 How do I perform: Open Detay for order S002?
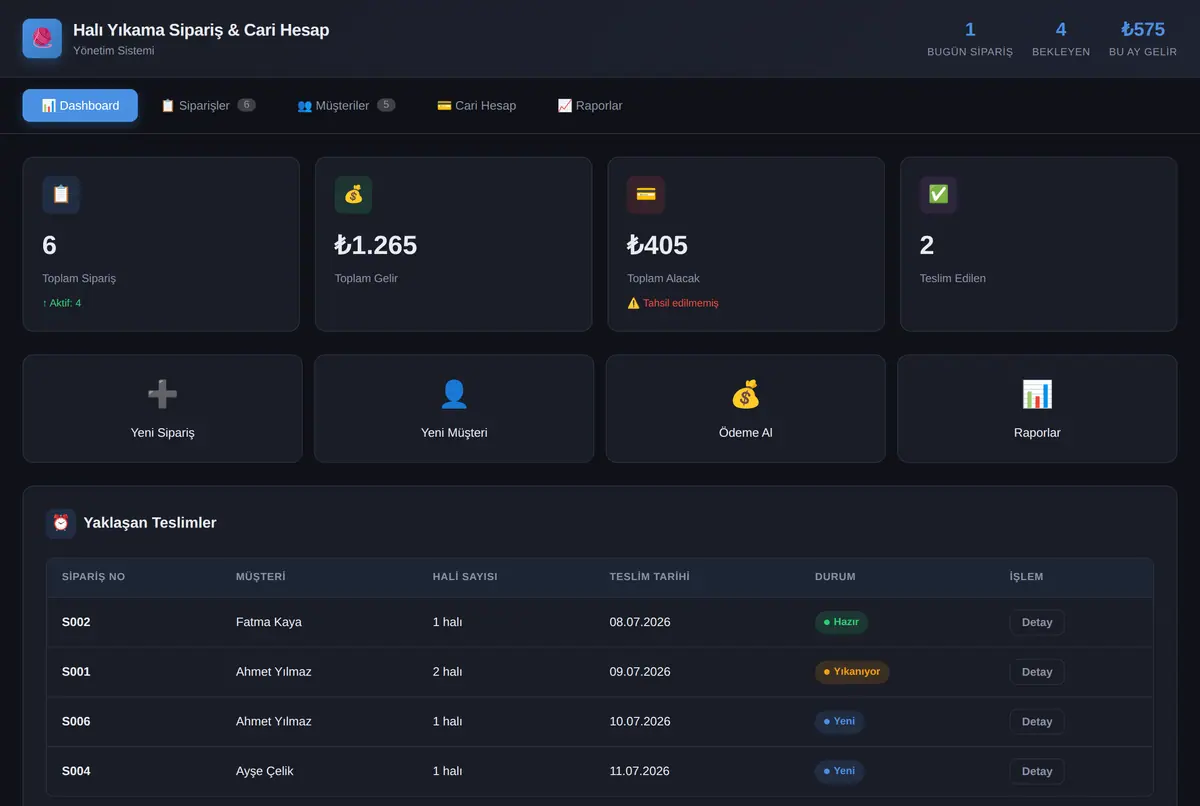coord(1037,622)
